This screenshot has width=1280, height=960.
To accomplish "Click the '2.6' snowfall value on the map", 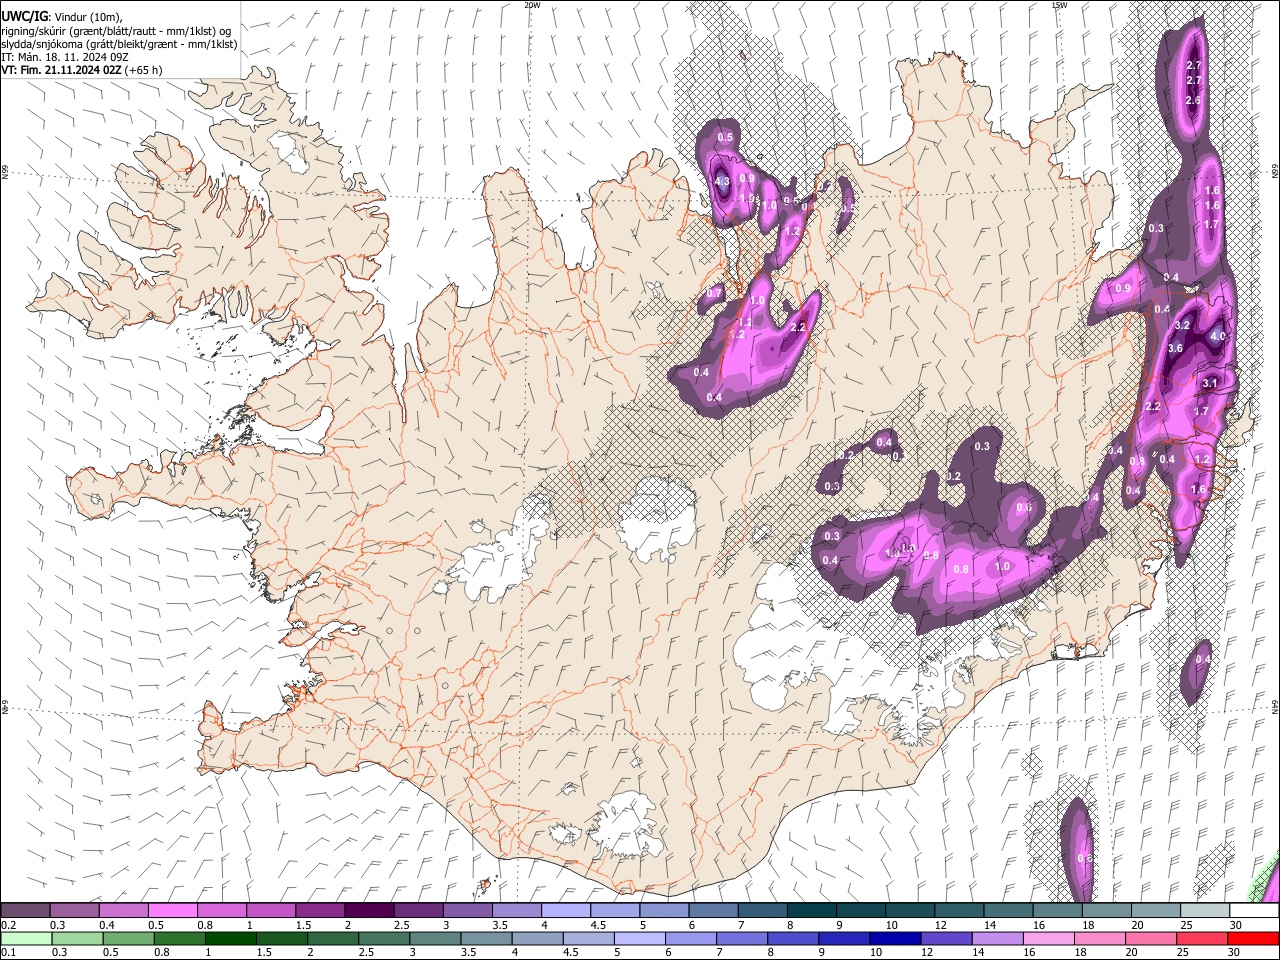I will 1193,101.
